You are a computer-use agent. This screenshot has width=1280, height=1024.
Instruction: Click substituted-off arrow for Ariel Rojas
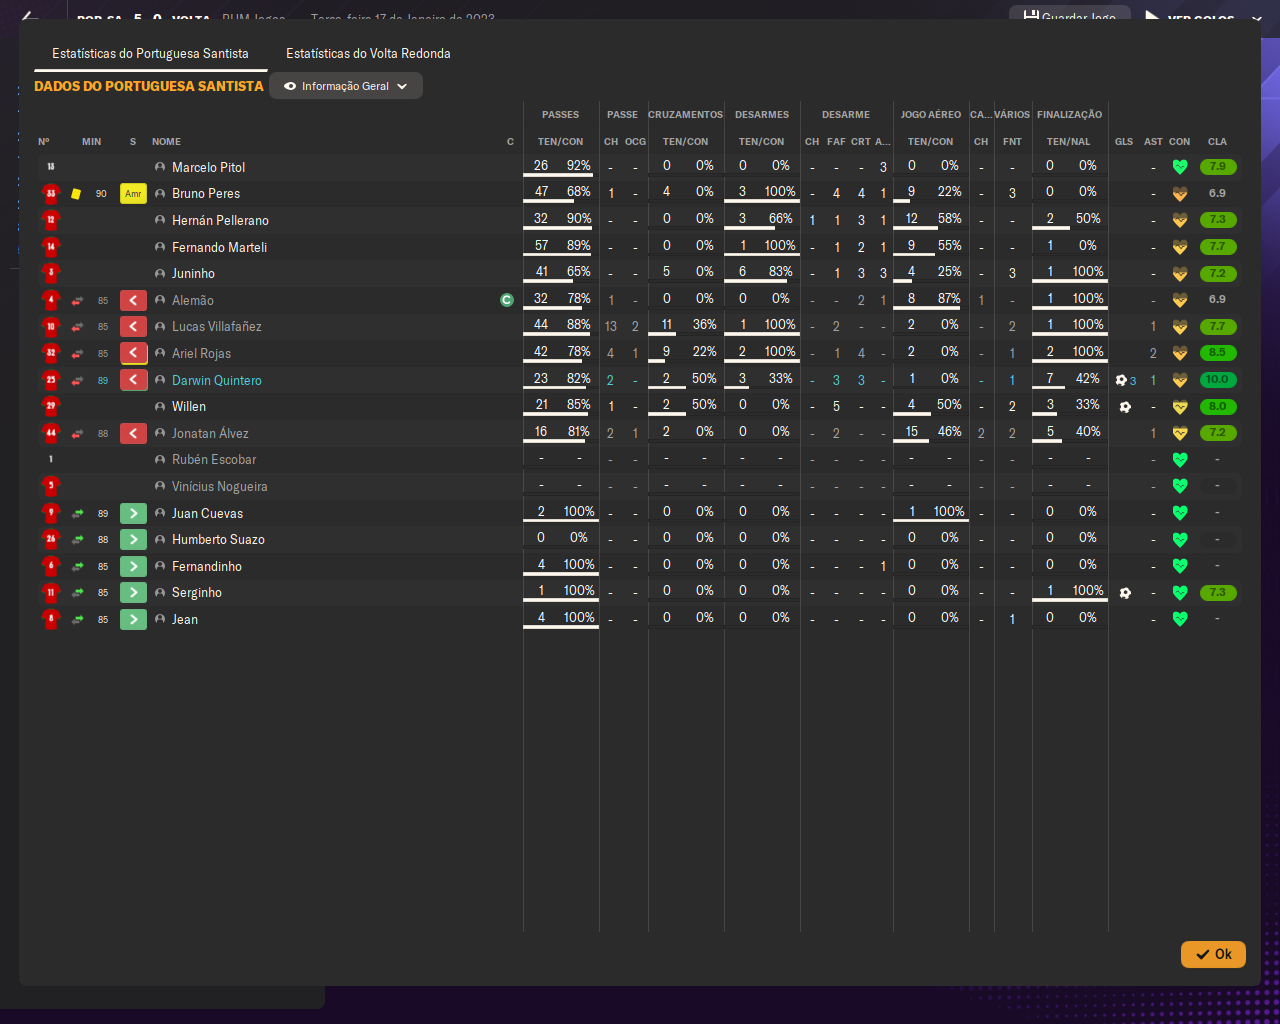tap(133, 353)
